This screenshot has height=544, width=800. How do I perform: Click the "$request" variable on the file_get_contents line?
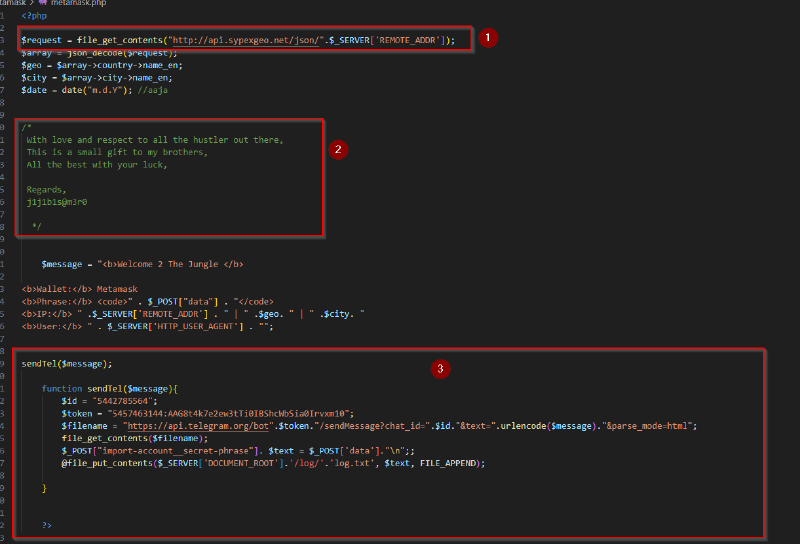coord(41,40)
